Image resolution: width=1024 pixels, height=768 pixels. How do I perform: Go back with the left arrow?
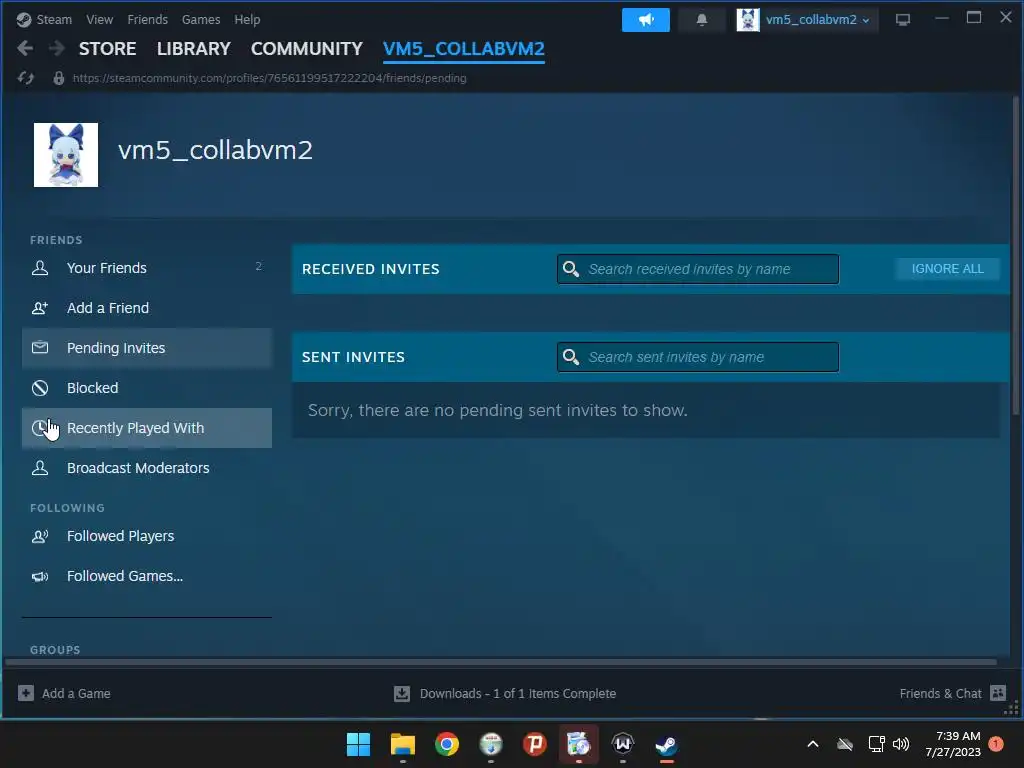25,48
